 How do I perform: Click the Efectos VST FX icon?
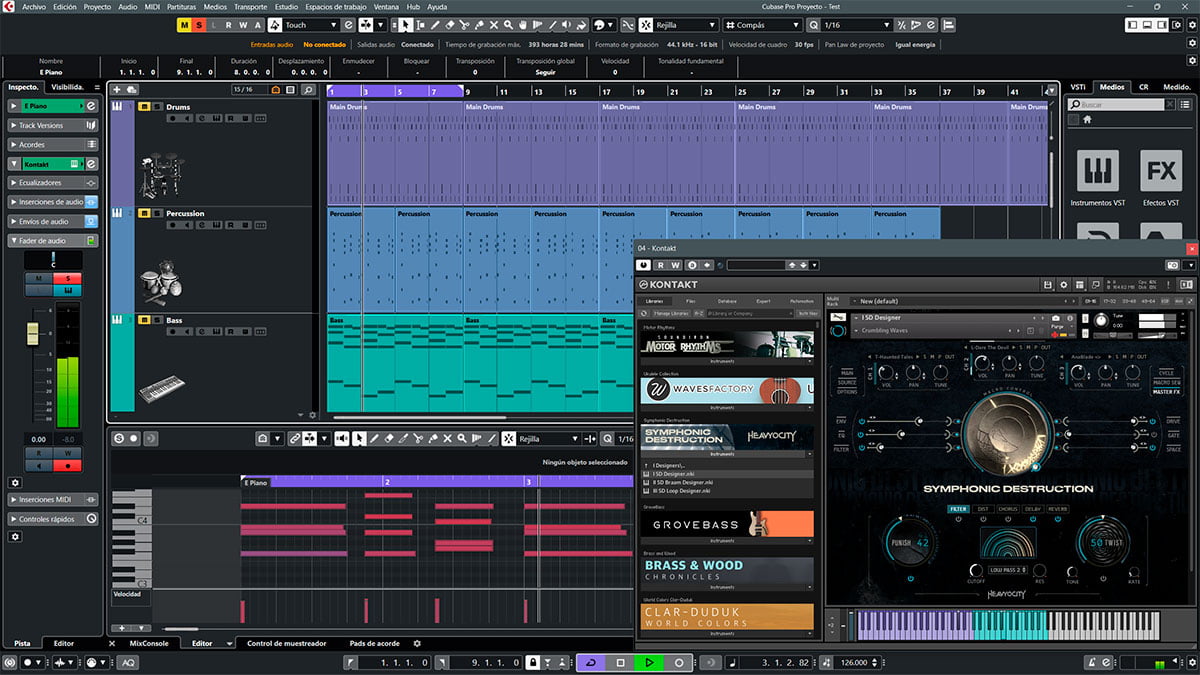pyautogui.click(x=1161, y=171)
